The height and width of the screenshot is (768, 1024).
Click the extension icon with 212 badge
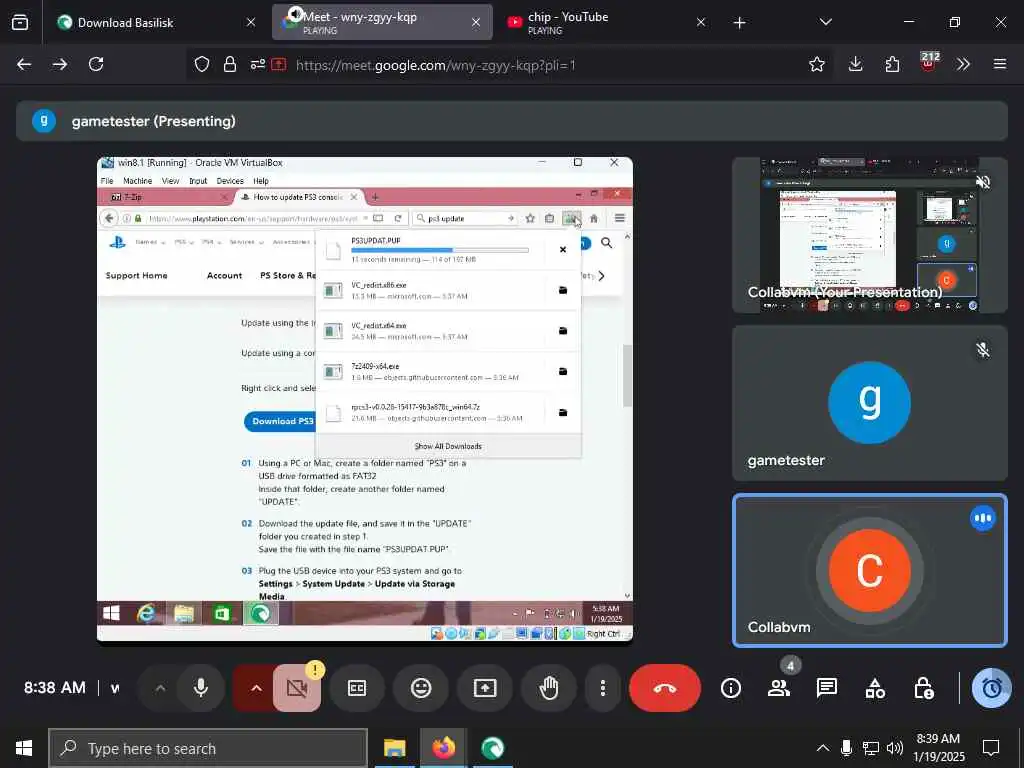(x=929, y=62)
